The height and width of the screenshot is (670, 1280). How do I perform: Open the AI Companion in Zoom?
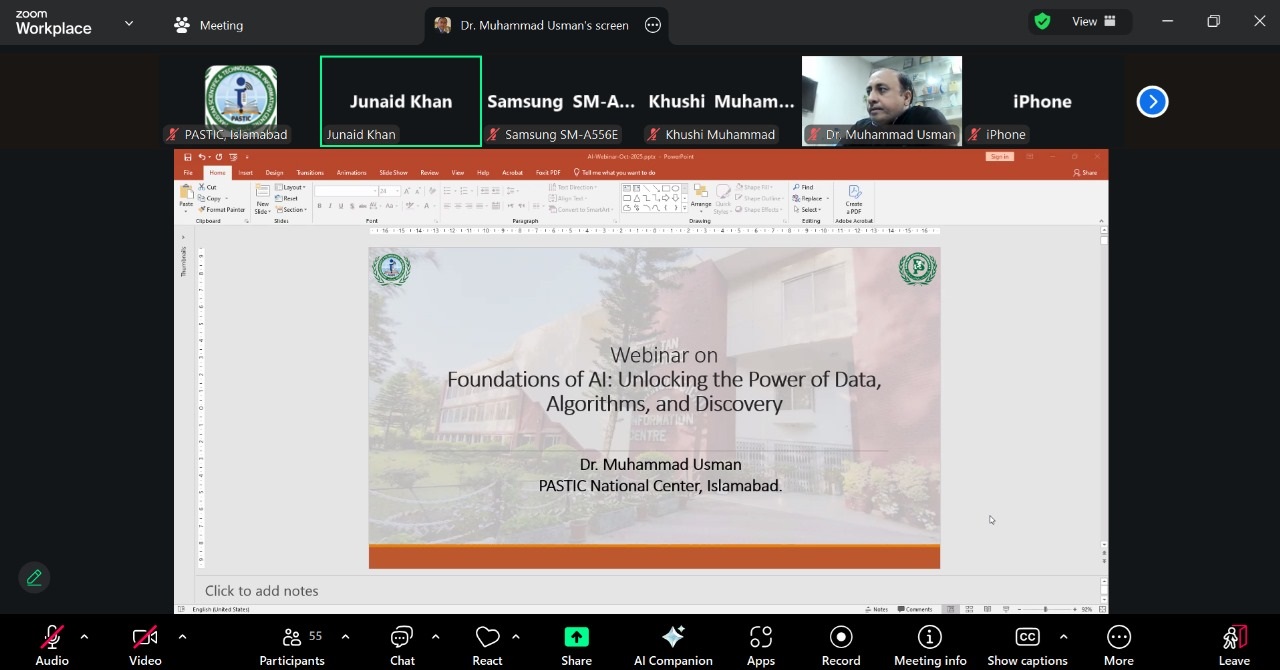coord(672,644)
